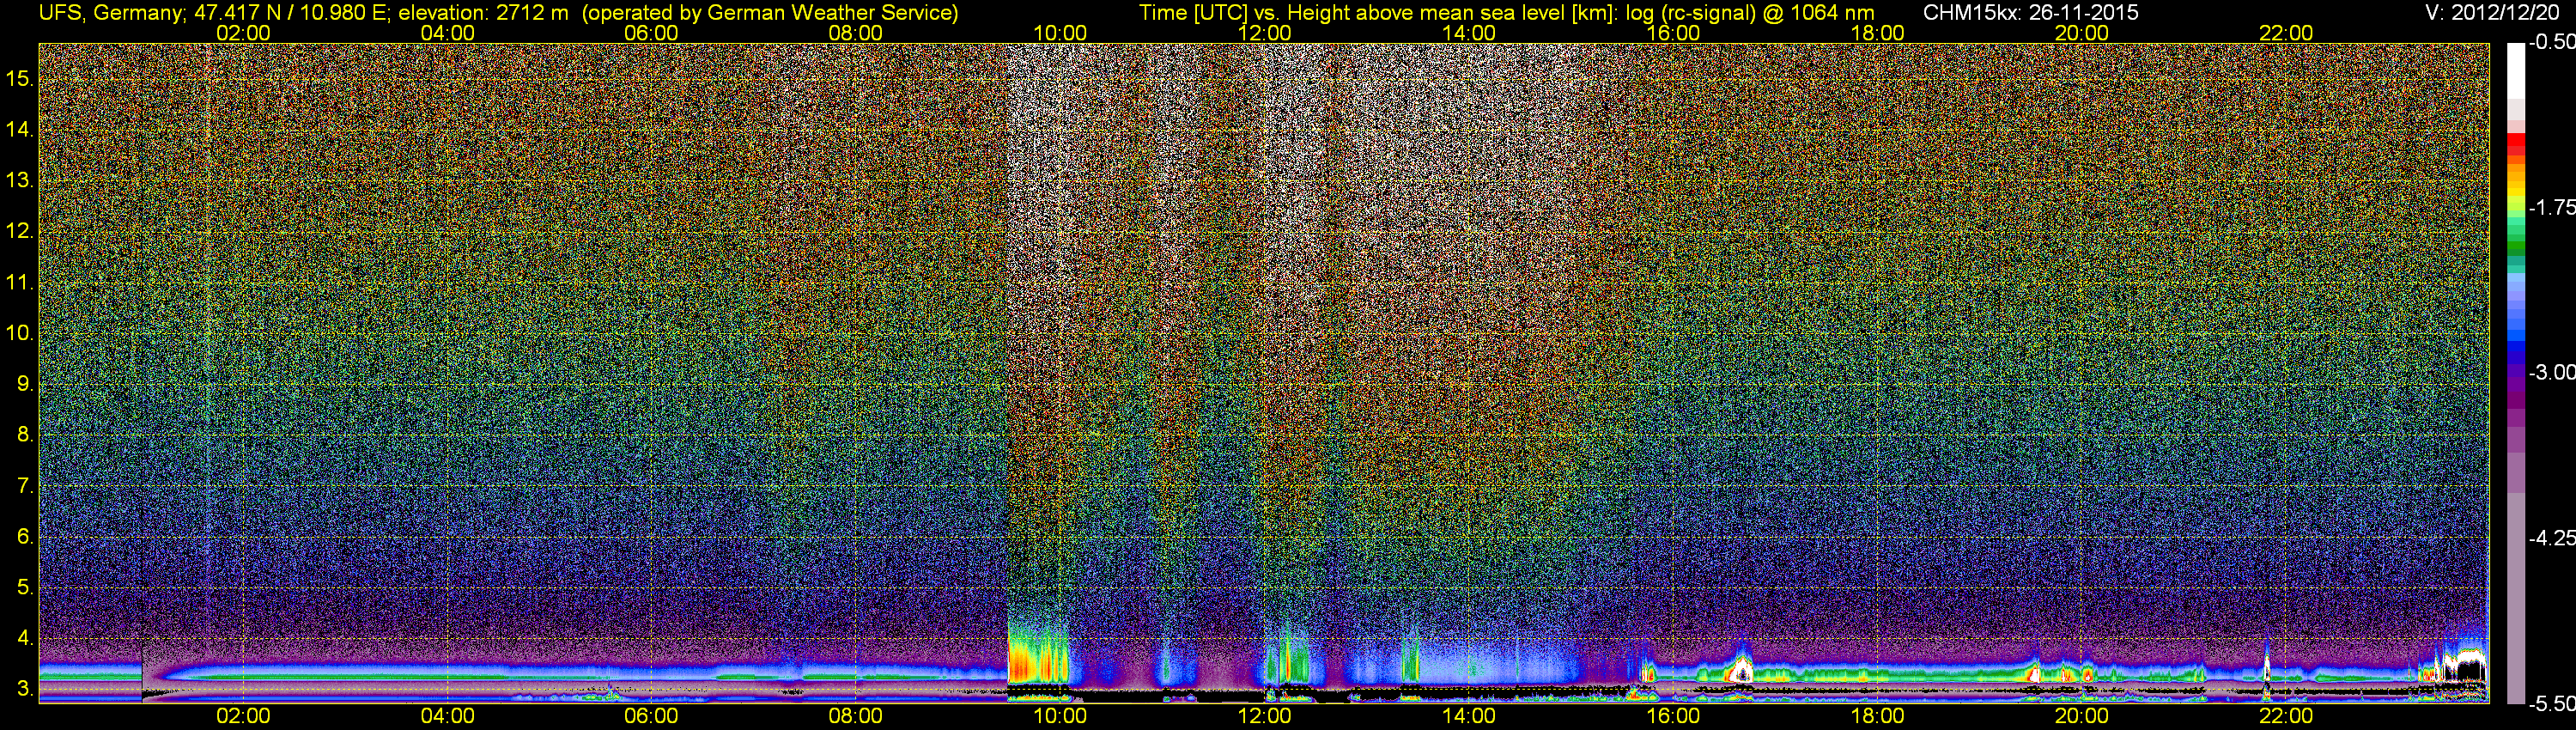Click the 14:00 label on the bottom time axis
The width and height of the screenshot is (2576, 730).
[1469, 716]
